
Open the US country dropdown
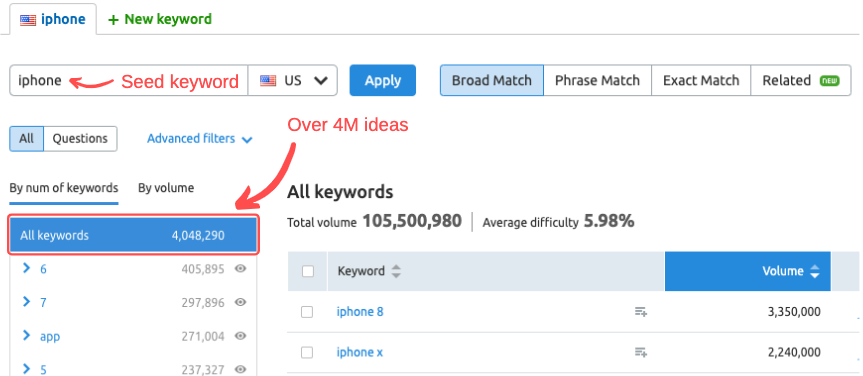(x=293, y=80)
